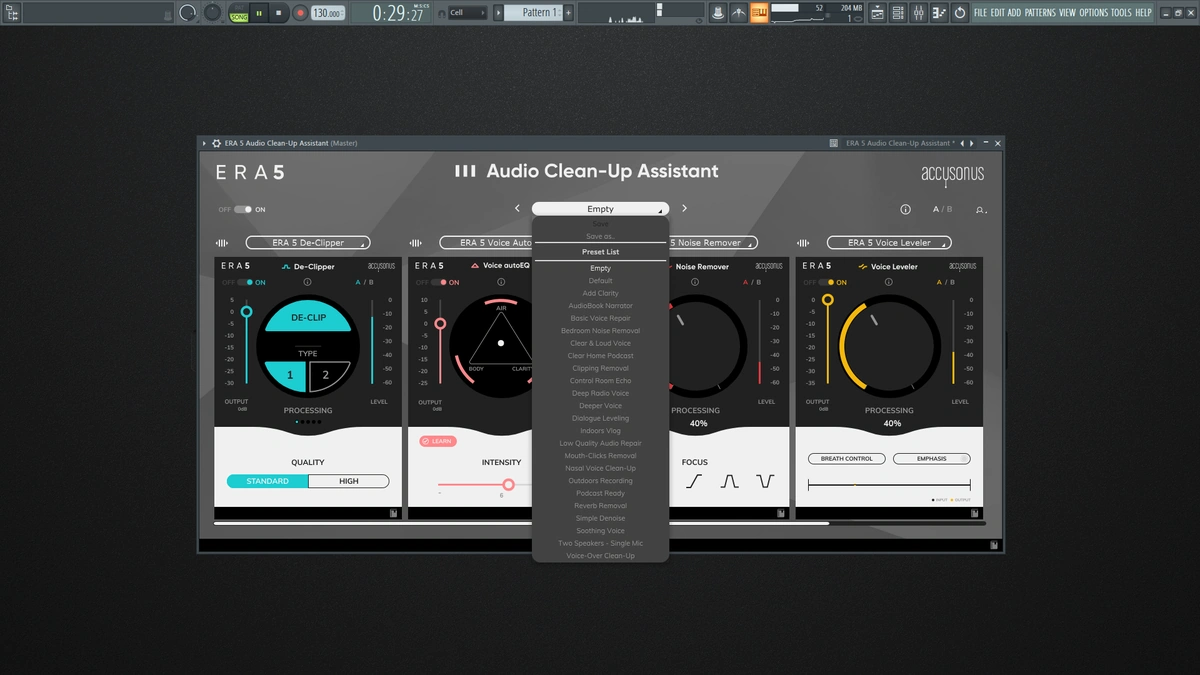Open ERA 5 De-Clipper module selector

(x=308, y=243)
